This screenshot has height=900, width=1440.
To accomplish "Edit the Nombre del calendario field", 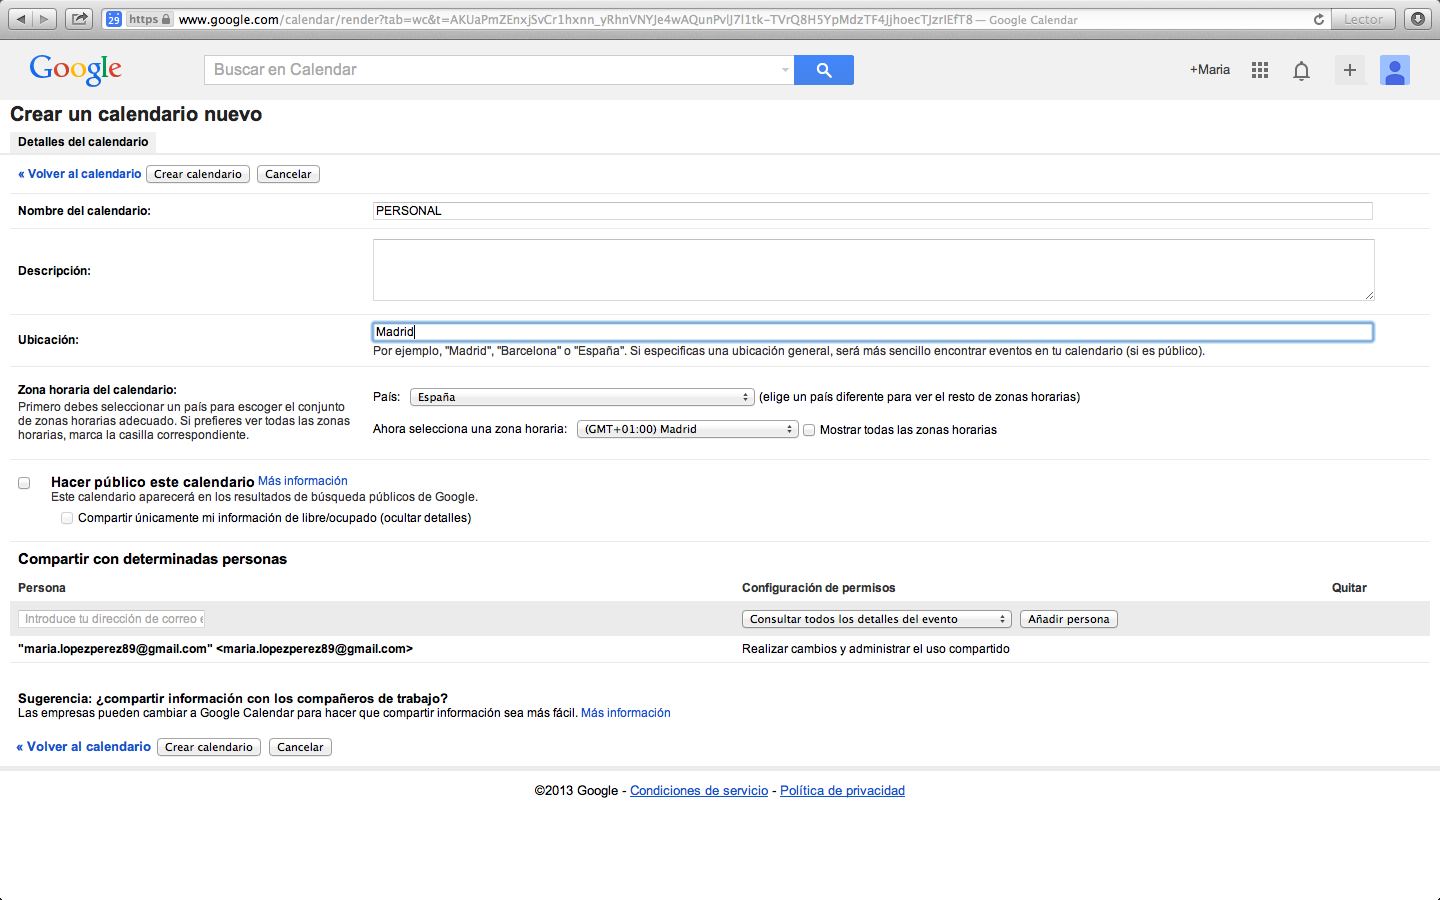I will click(873, 211).
